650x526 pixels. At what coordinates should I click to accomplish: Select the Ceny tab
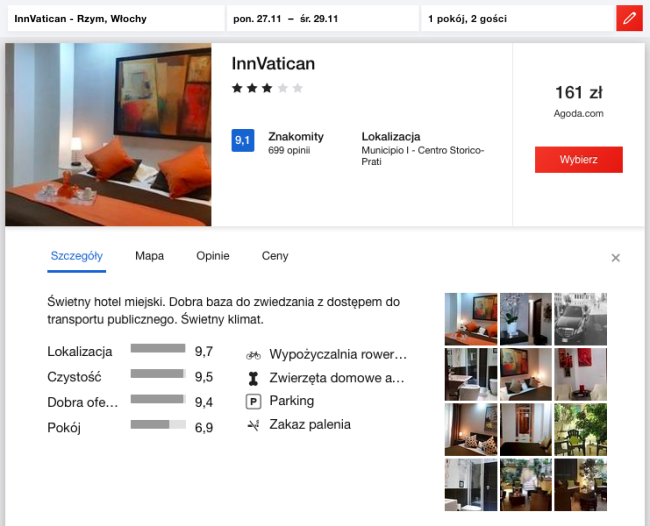coord(275,256)
